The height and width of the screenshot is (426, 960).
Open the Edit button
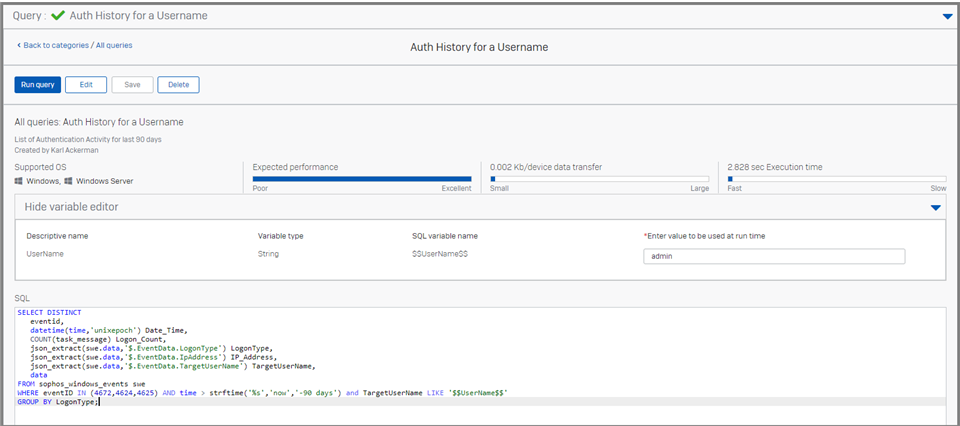(86, 84)
